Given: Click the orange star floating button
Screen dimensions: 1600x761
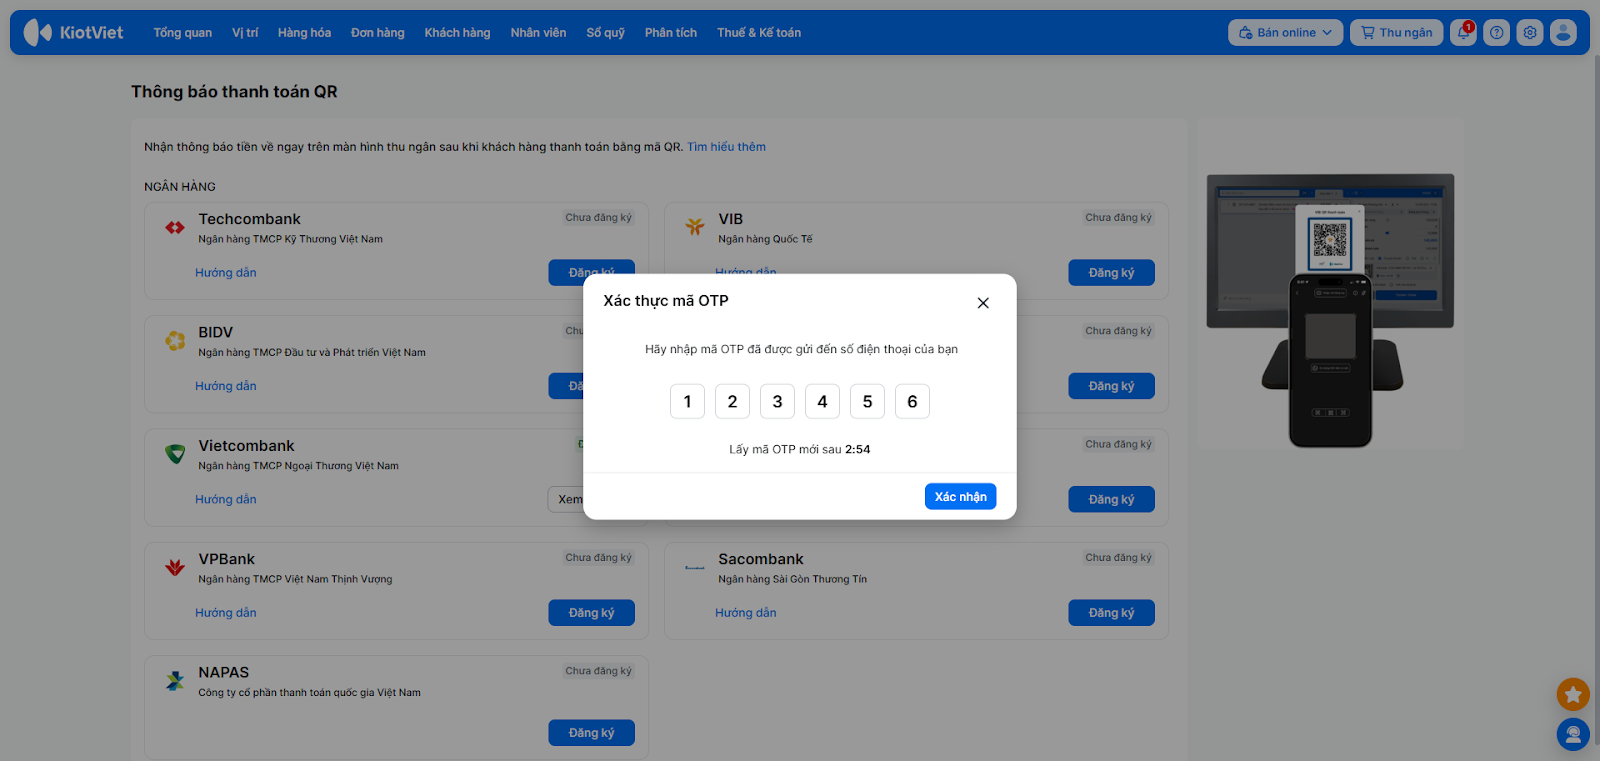Looking at the screenshot, I should coord(1573,694).
